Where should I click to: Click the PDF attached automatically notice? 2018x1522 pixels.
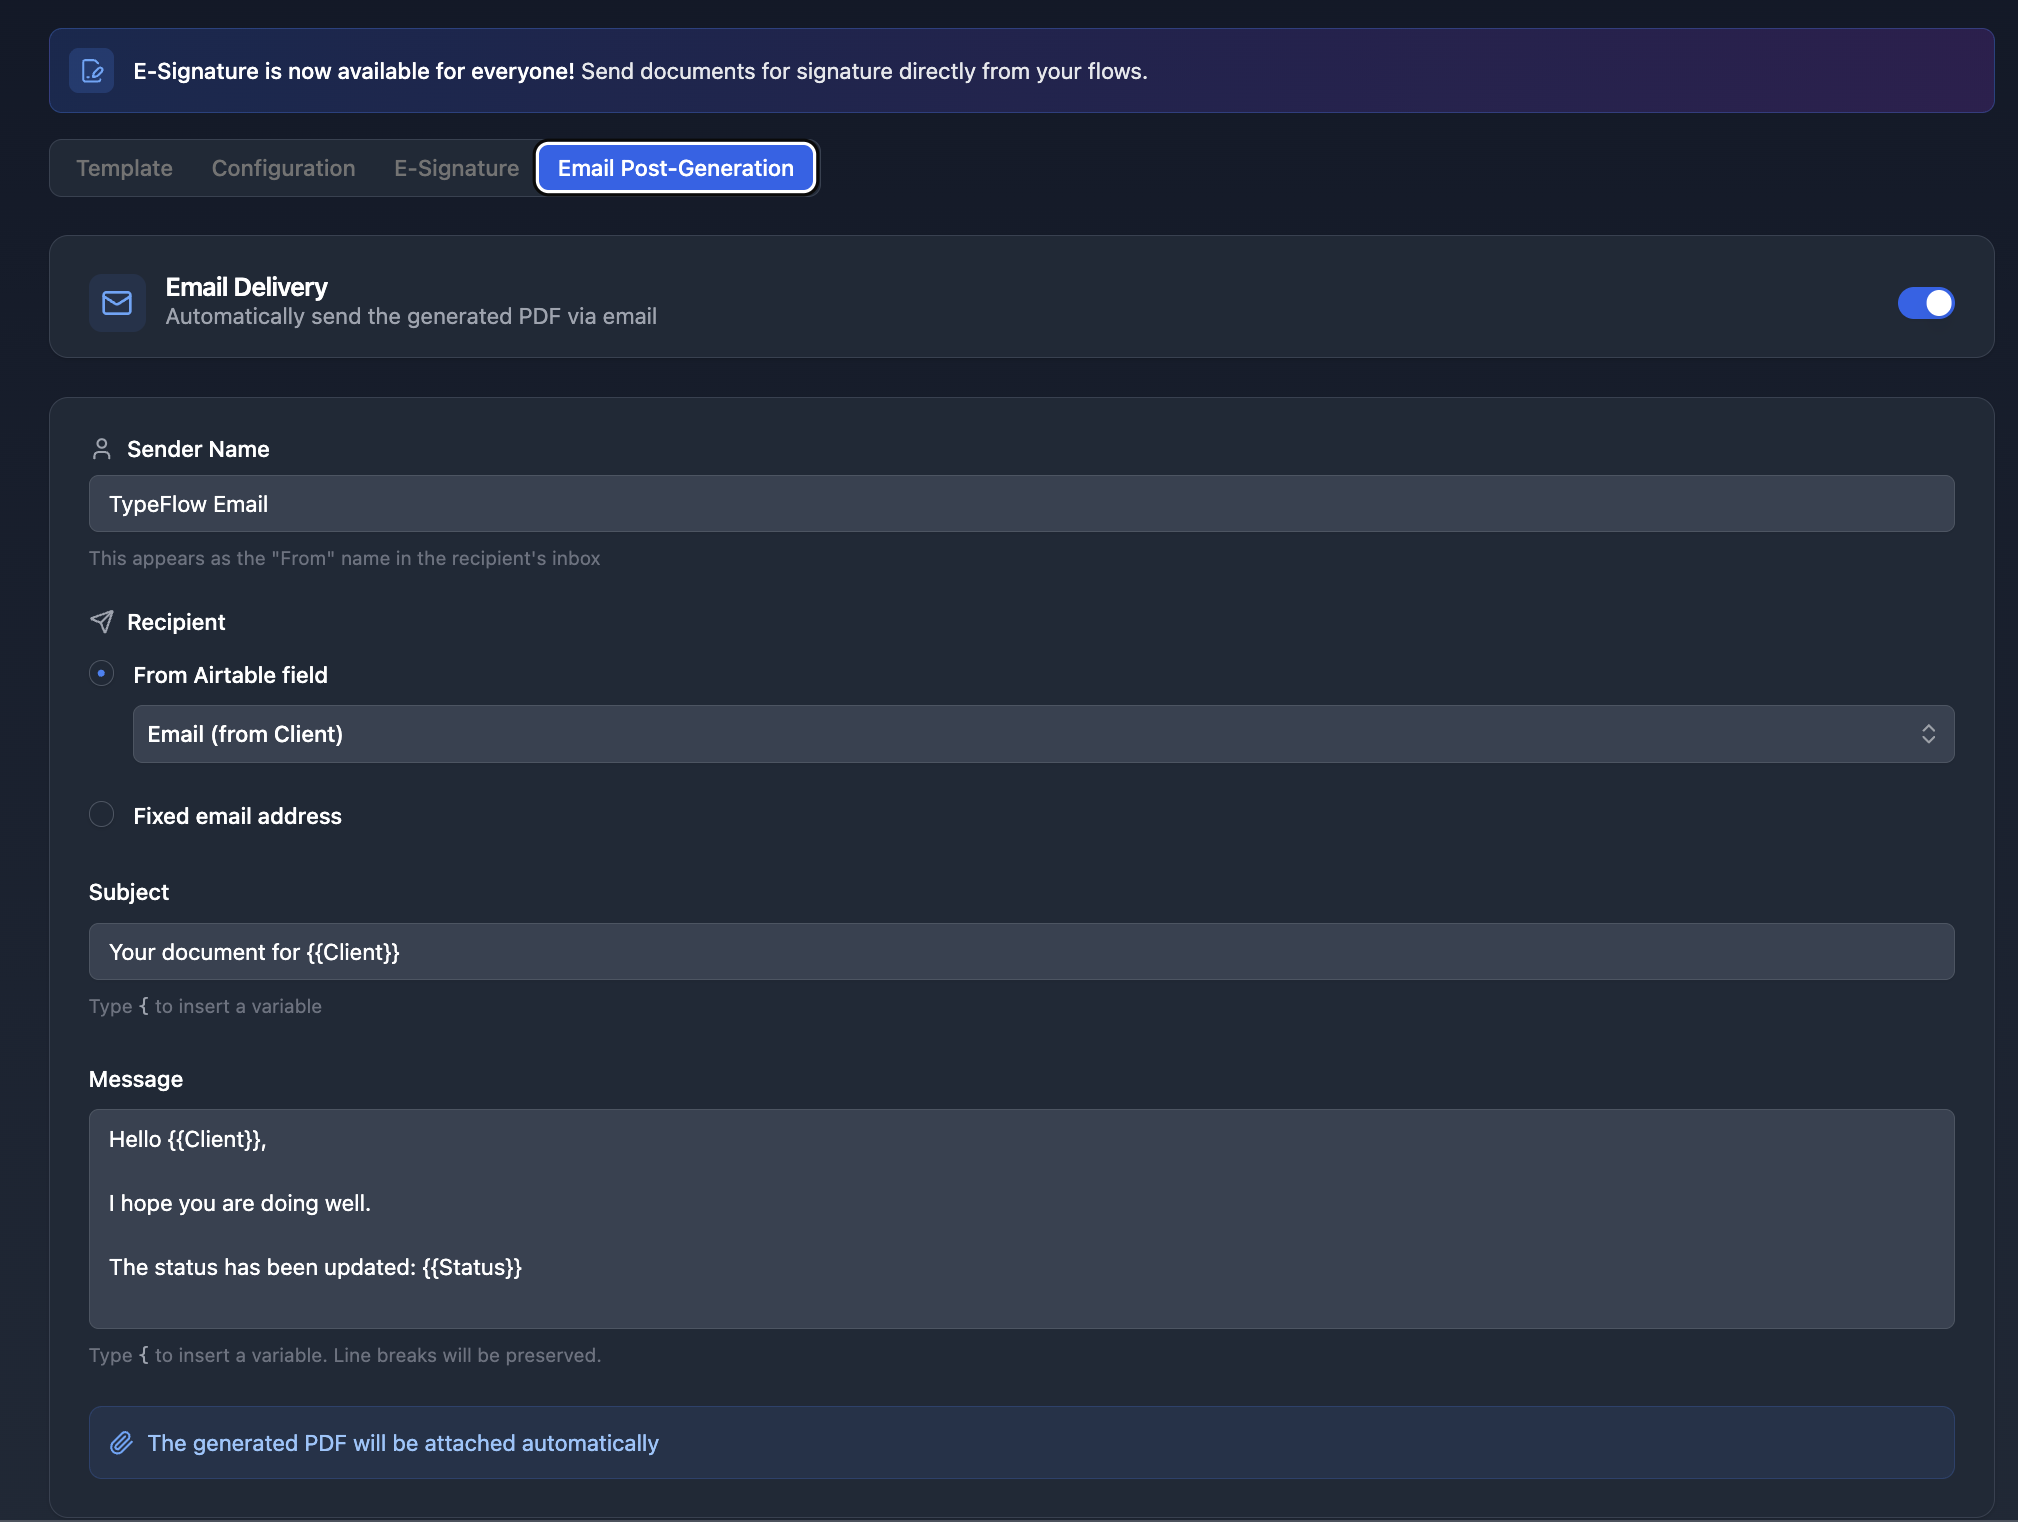click(x=403, y=1443)
